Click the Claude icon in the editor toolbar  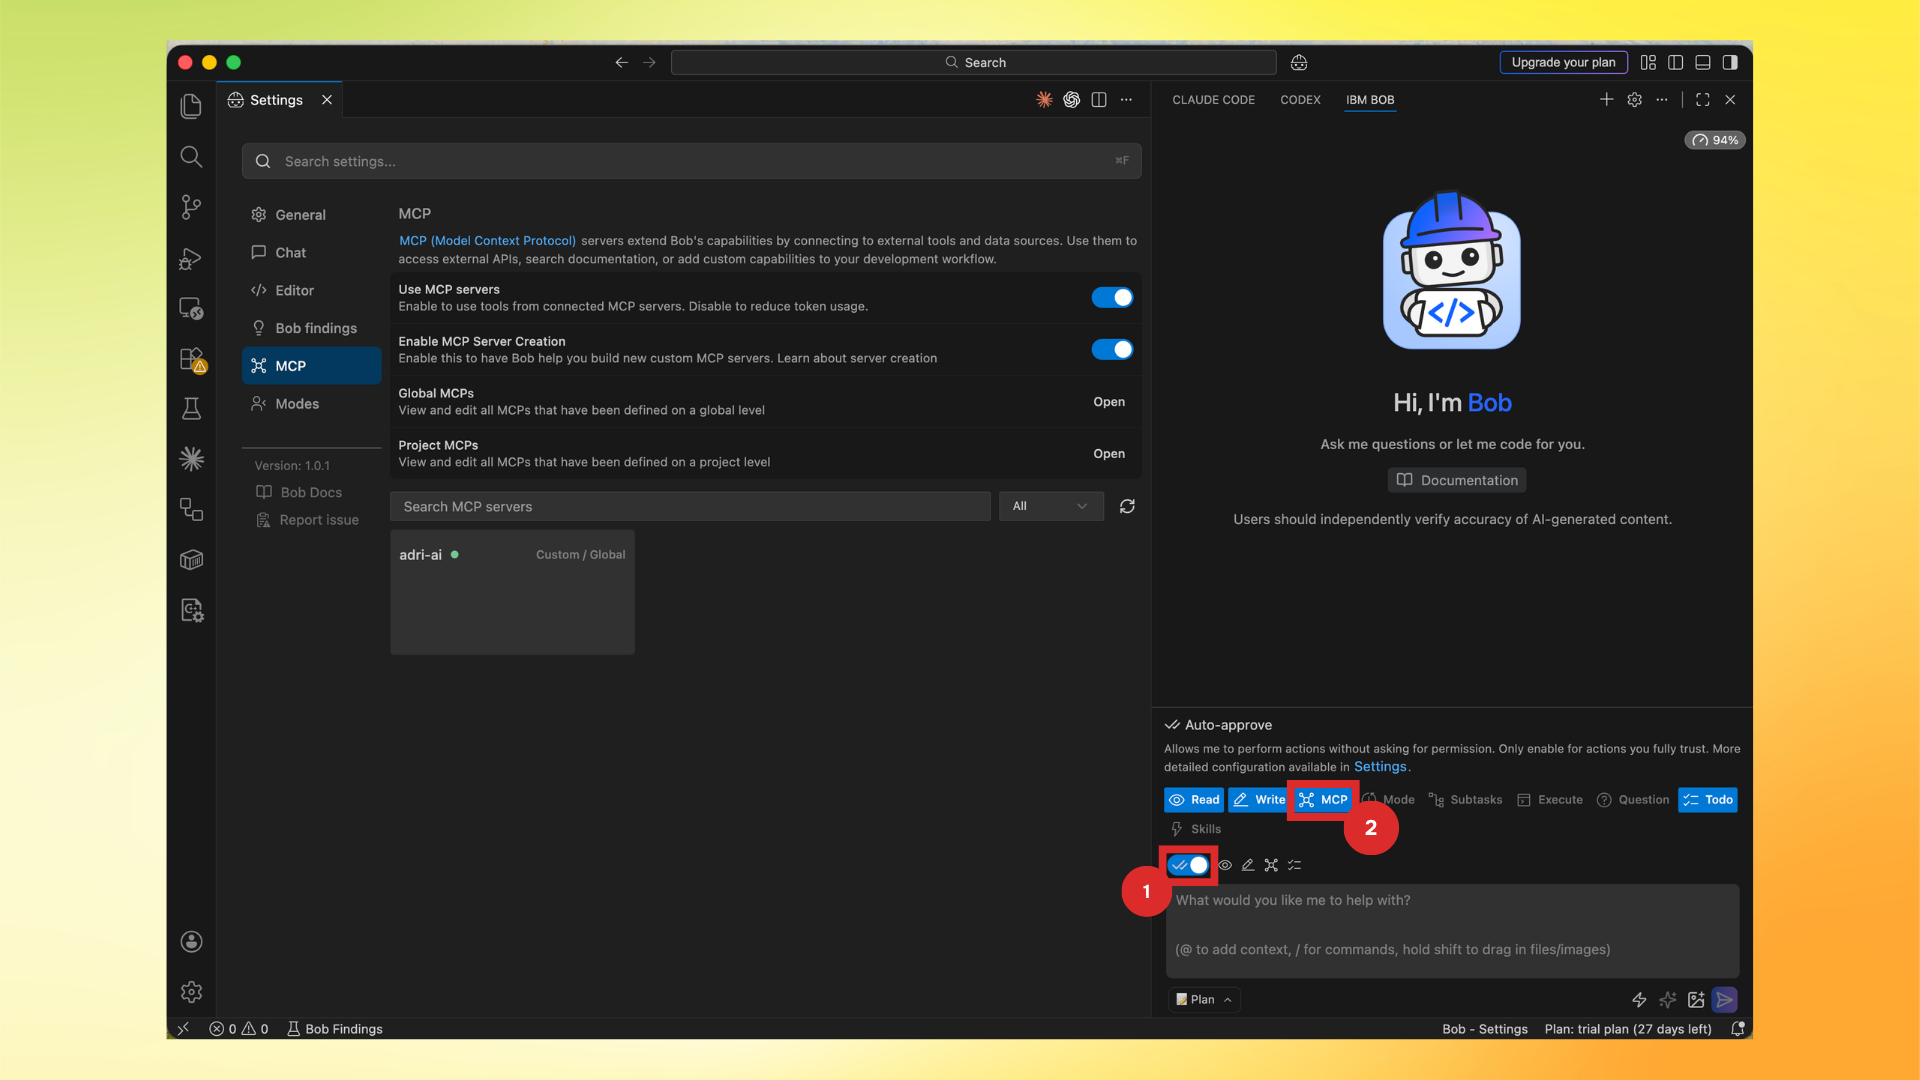pyautogui.click(x=1043, y=100)
